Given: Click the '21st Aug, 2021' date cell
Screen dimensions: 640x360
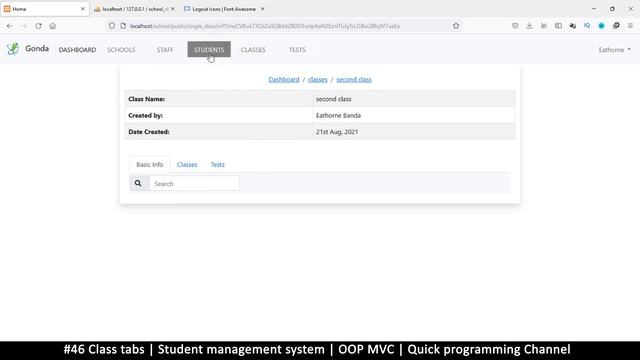Looking at the screenshot, I should [413, 132].
